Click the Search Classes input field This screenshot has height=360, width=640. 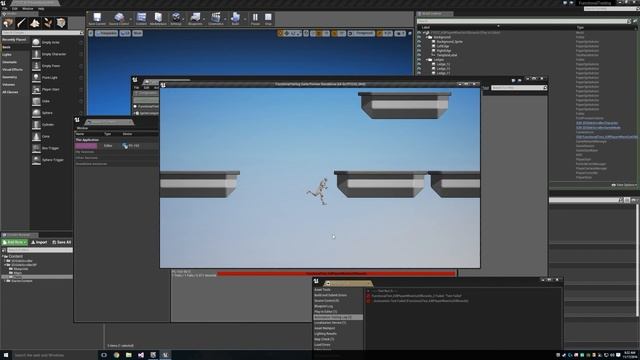coord(42,33)
